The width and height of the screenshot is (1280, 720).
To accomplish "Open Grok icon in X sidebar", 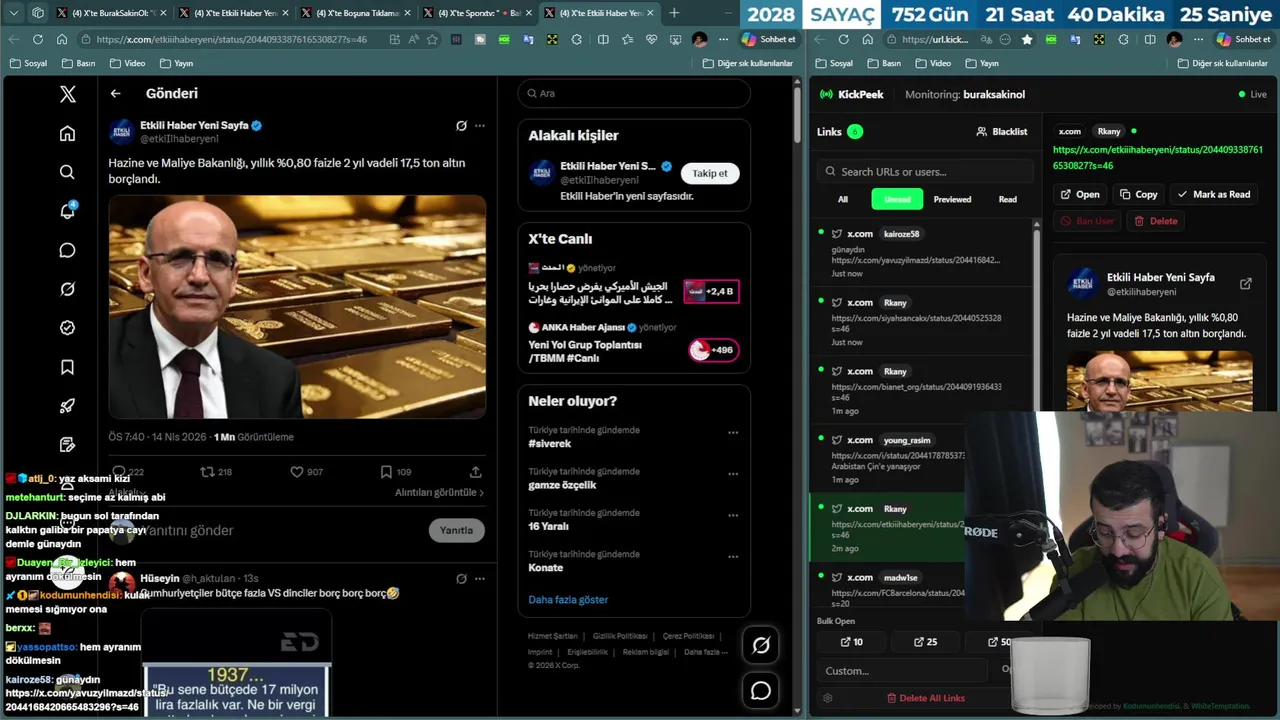I will pos(67,289).
